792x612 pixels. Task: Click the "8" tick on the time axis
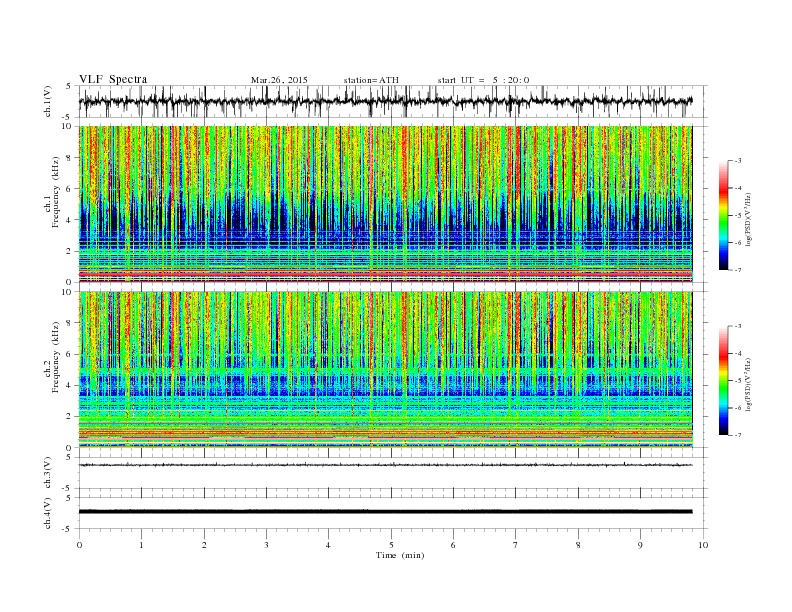(x=578, y=545)
